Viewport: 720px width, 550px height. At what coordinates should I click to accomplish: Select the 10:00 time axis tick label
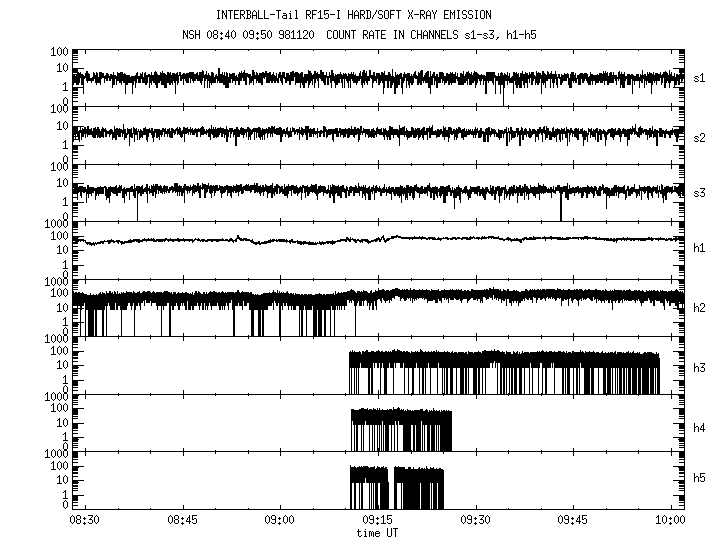pyautogui.click(x=669, y=521)
